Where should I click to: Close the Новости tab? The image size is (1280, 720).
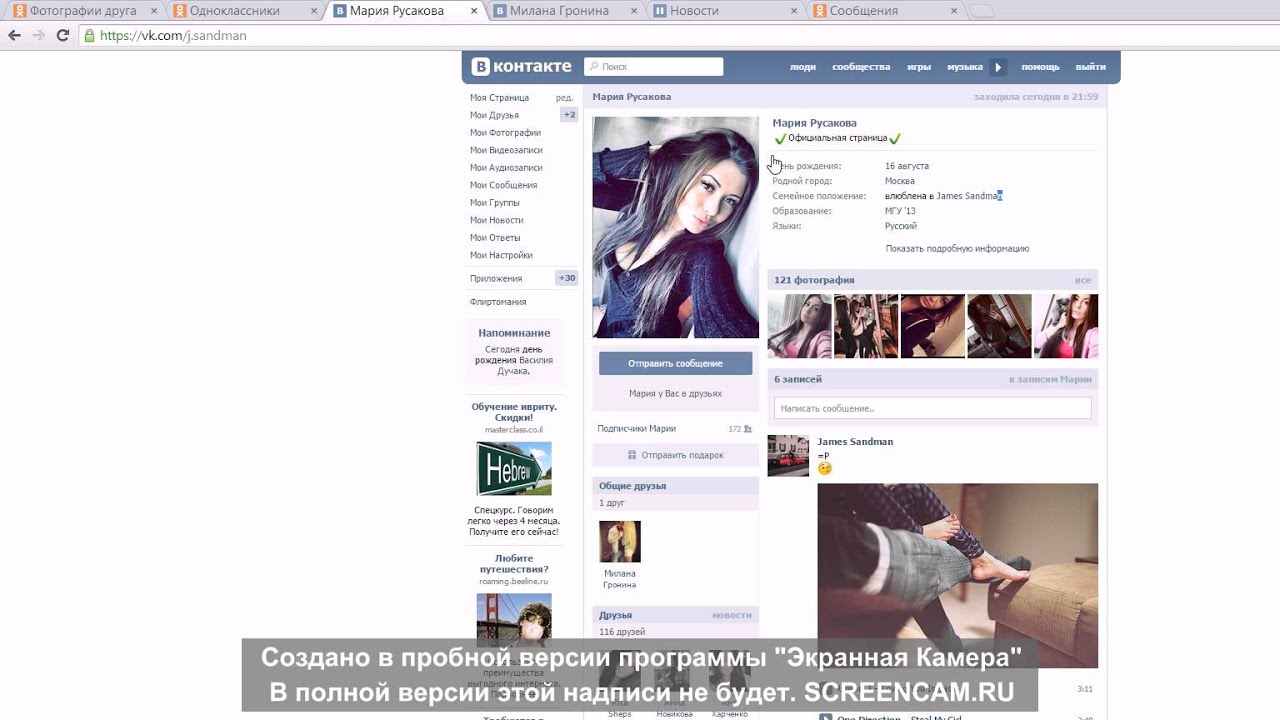coord(794,11)
